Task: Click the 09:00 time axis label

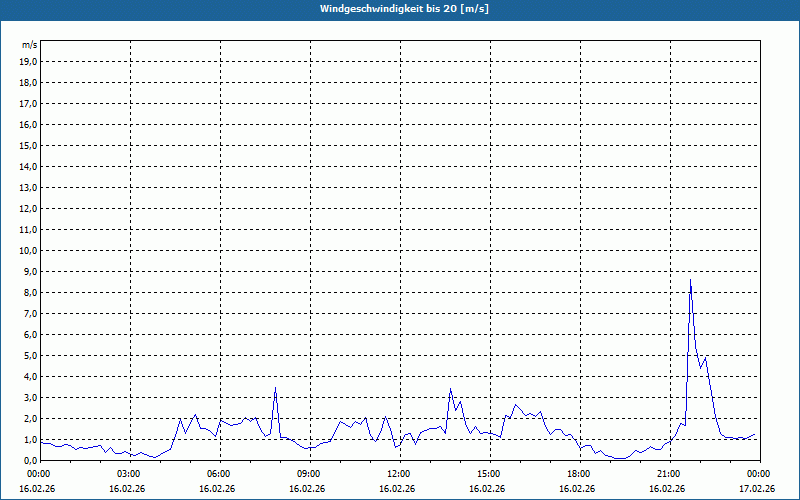Action: click(307, 473)
